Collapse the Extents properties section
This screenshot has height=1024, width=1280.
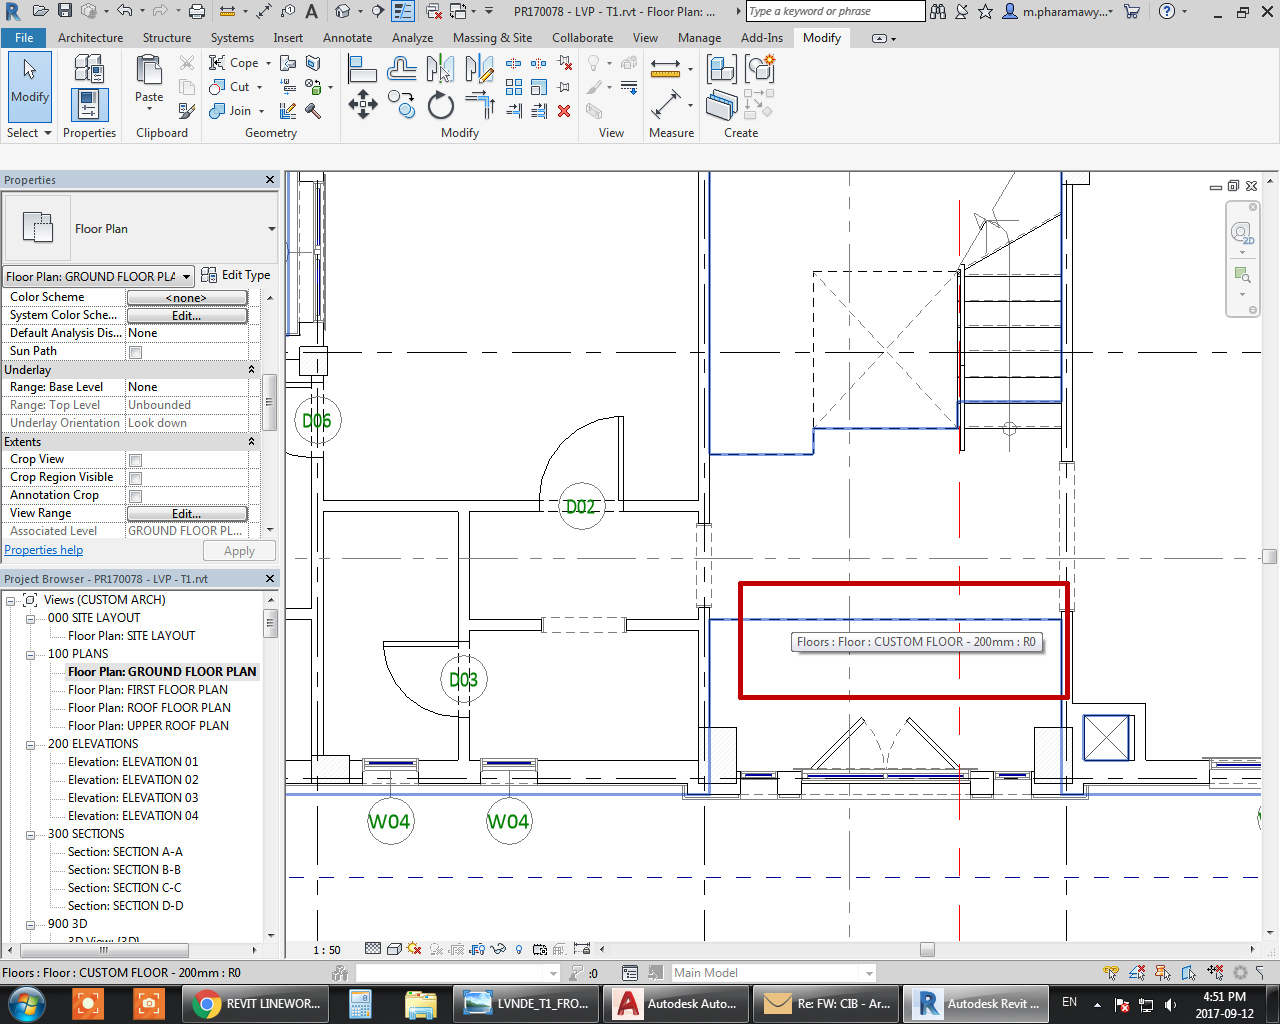251,442
